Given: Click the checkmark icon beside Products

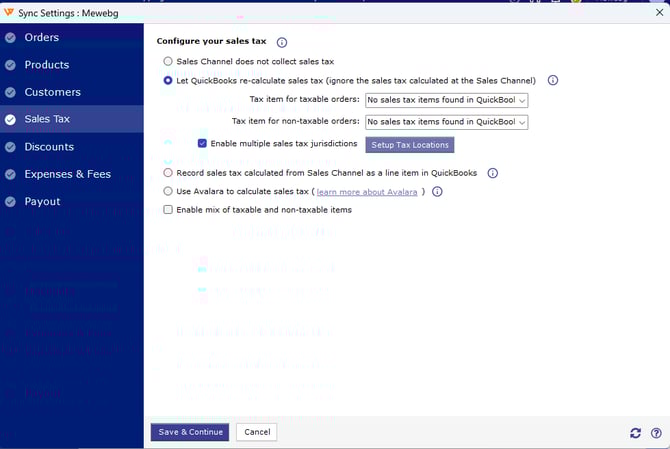Looking at the screenshot, I should click(x=10, y=65).
